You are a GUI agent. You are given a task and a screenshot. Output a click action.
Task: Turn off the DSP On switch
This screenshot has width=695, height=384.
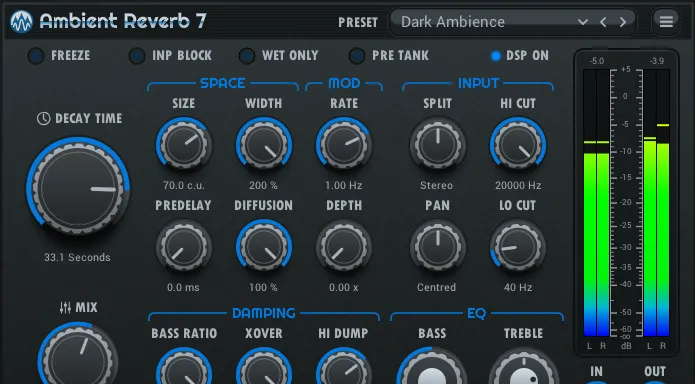496,56
